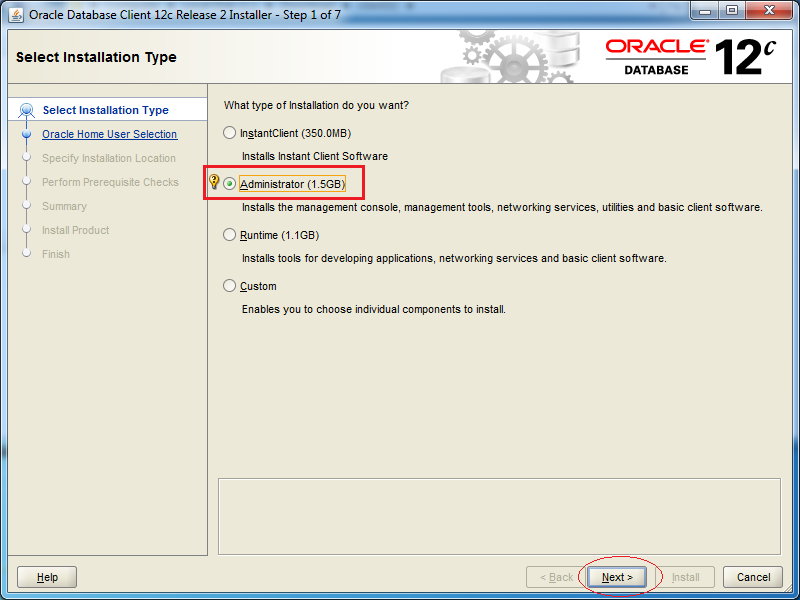The width and height of the screenshot is (800, 600).
Task: Cancel the Oracle client installation
Action: coord(753,577)
